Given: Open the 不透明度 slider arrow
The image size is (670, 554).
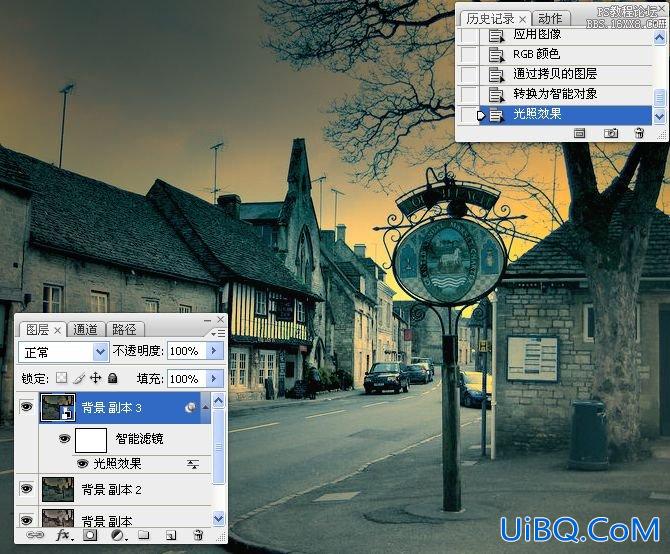Looking at the screenshot, I should (215, 351).
